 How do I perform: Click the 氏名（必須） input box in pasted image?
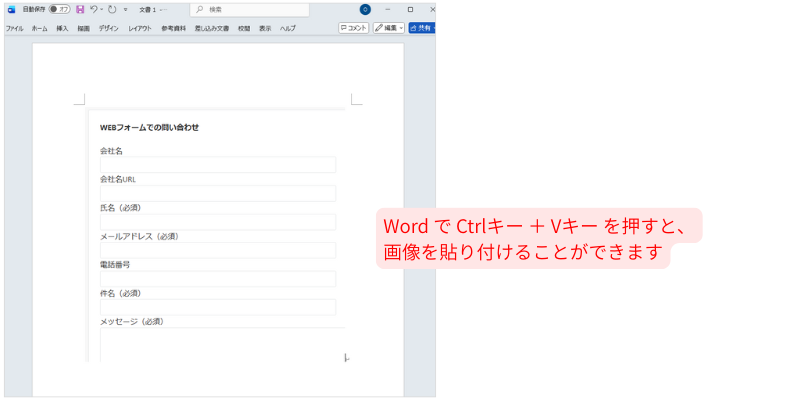click(218, 222)
